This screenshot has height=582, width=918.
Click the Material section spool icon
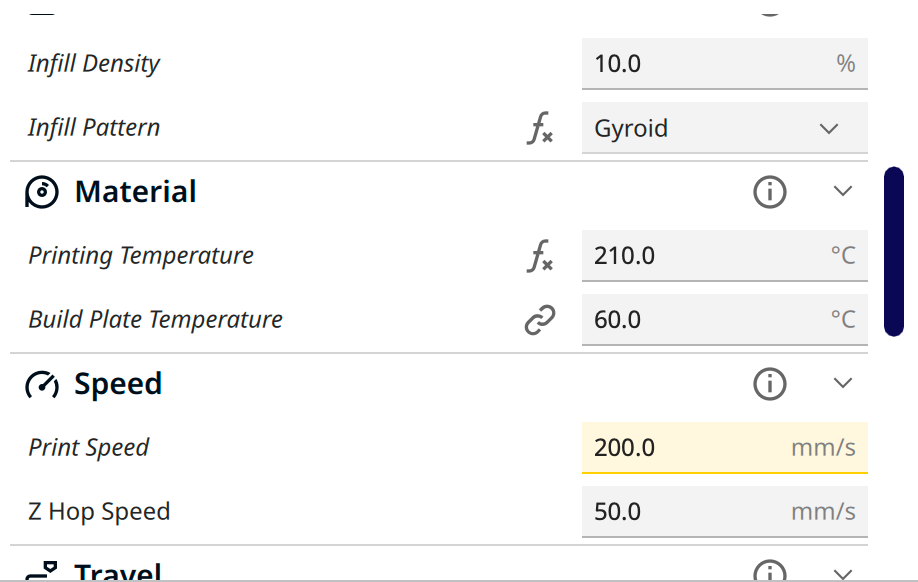click(x=42, y=192)
